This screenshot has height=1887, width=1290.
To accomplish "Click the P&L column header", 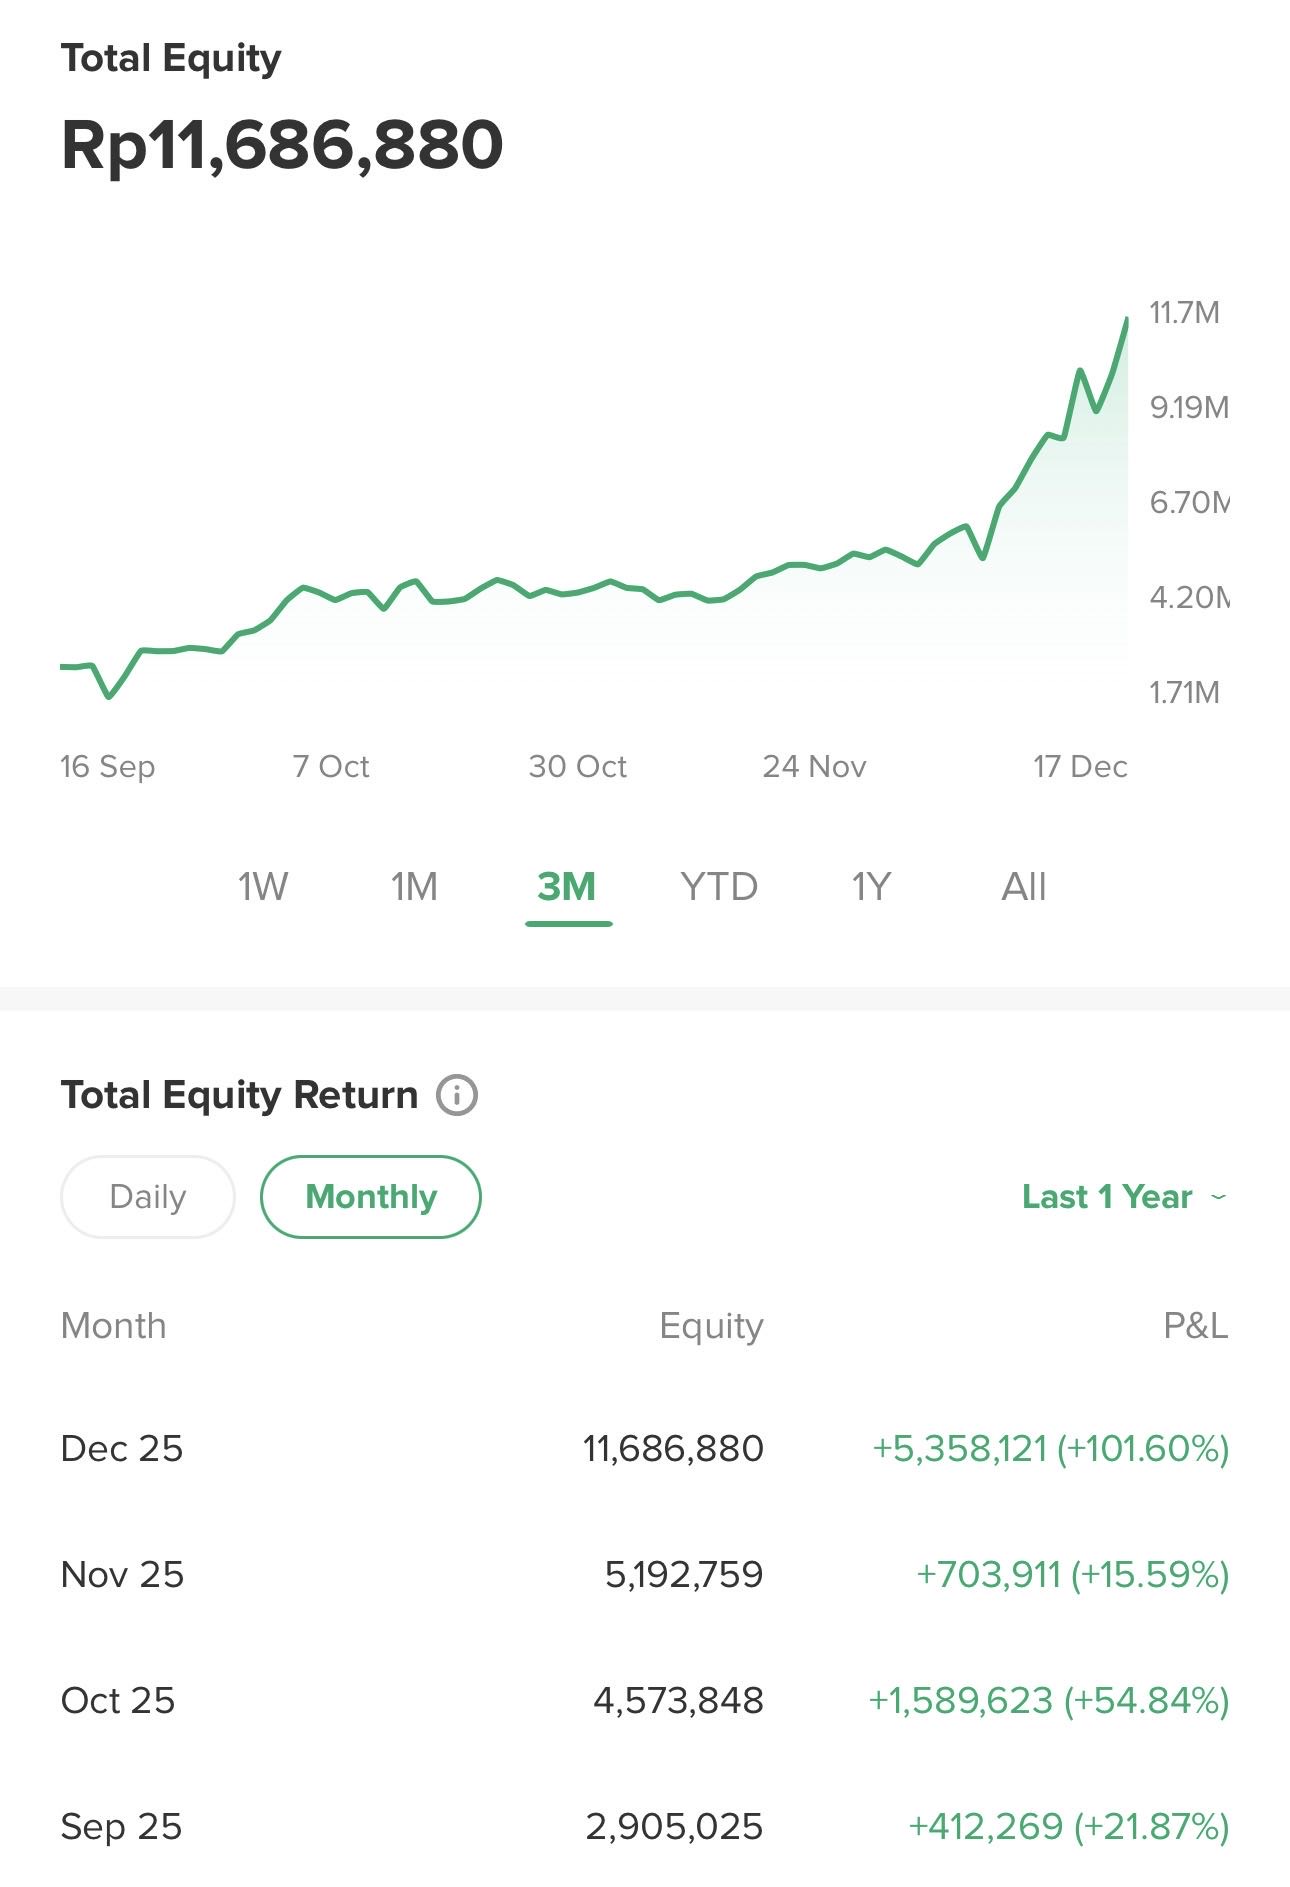I will point(1195,1326).
